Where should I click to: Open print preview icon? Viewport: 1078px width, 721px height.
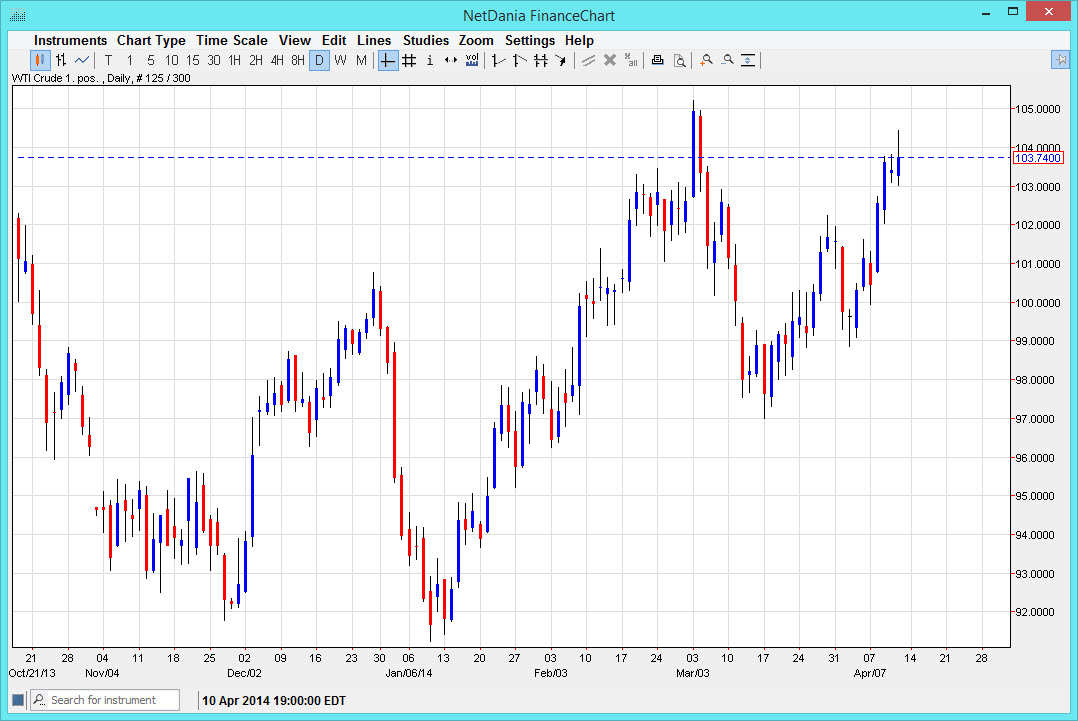pos(679,61)
